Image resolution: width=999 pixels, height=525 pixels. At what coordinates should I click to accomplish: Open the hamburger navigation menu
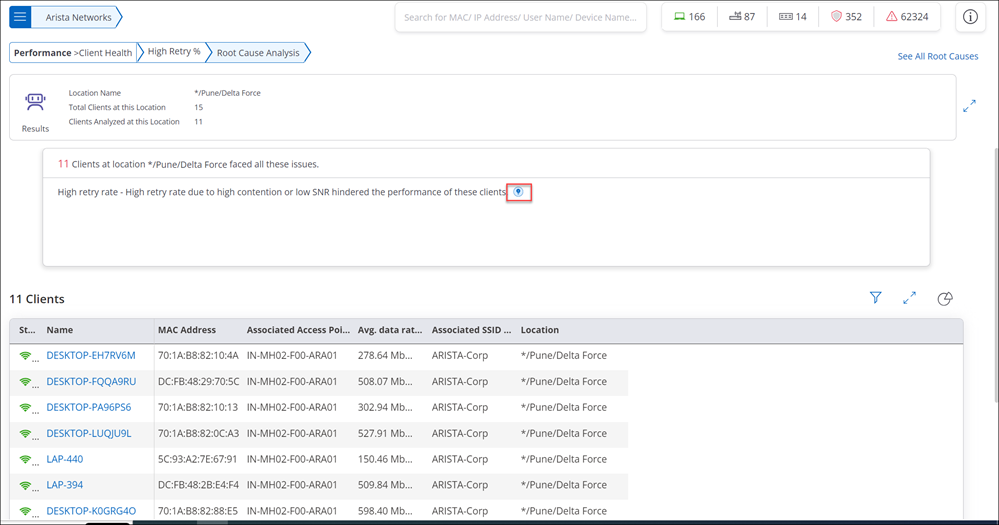point(20,17)
